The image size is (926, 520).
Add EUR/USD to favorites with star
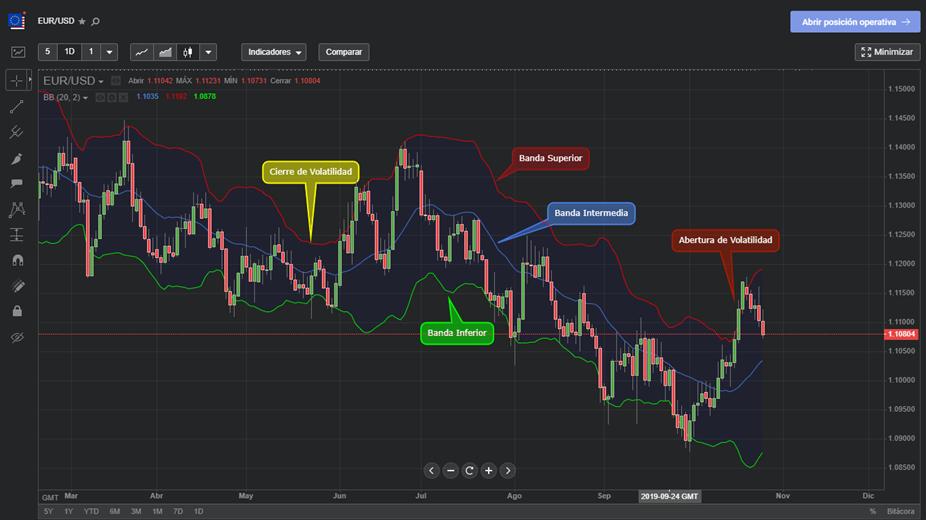(82, 21)
